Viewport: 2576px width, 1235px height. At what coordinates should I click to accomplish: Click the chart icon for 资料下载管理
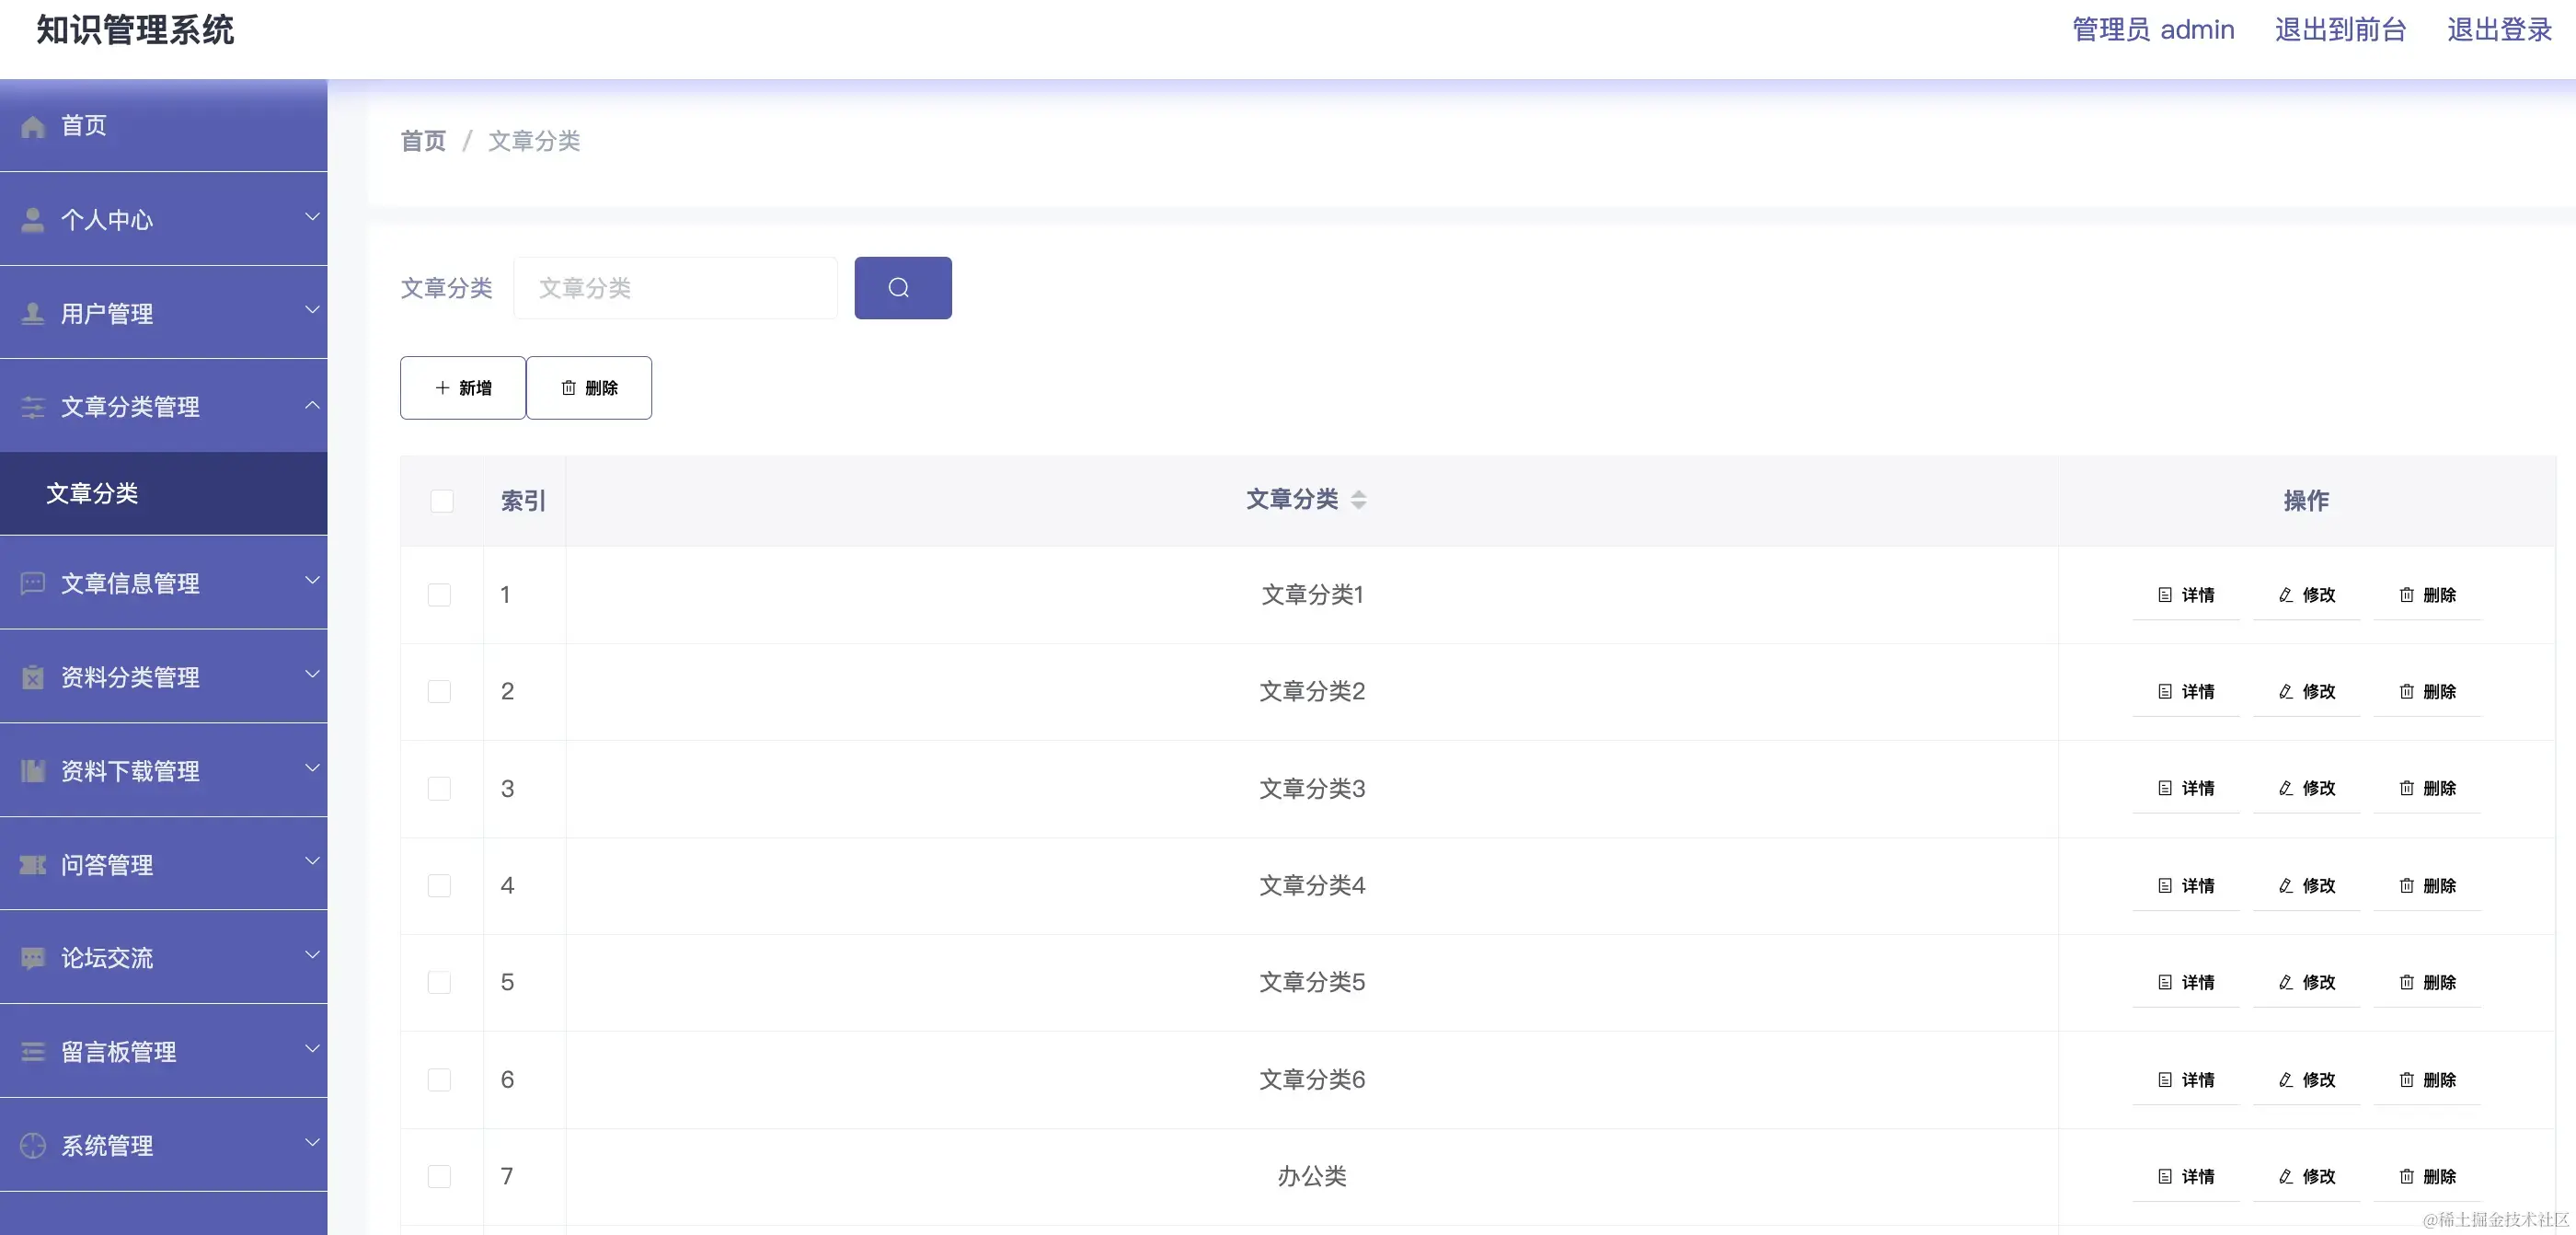pos(31,770)
